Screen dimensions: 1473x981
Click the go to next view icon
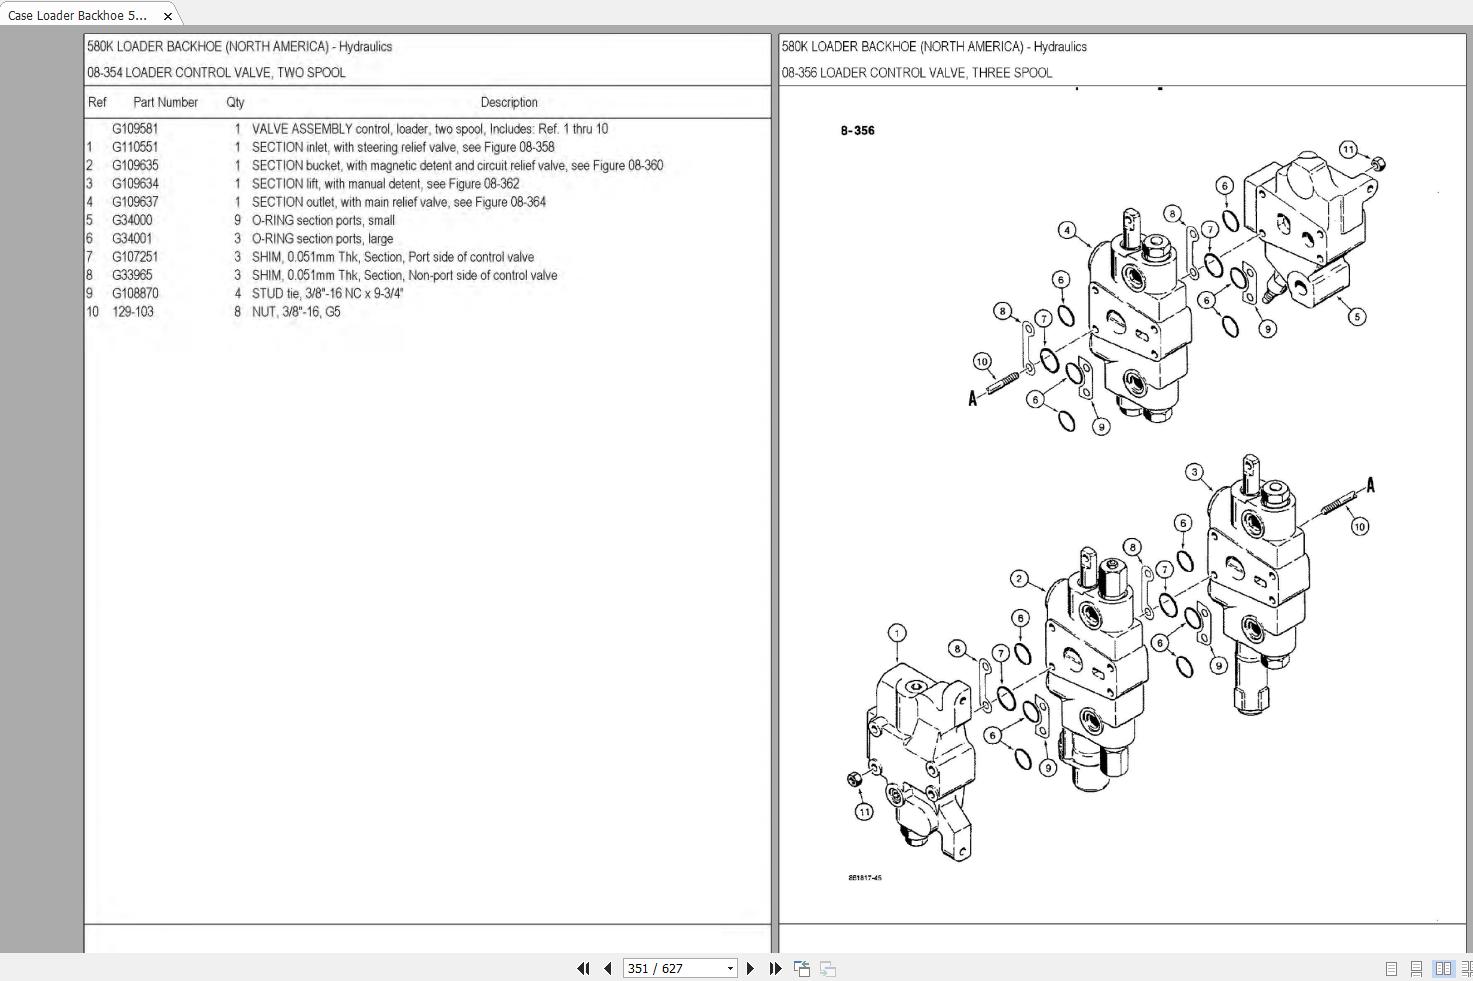(x=828, y=968)
